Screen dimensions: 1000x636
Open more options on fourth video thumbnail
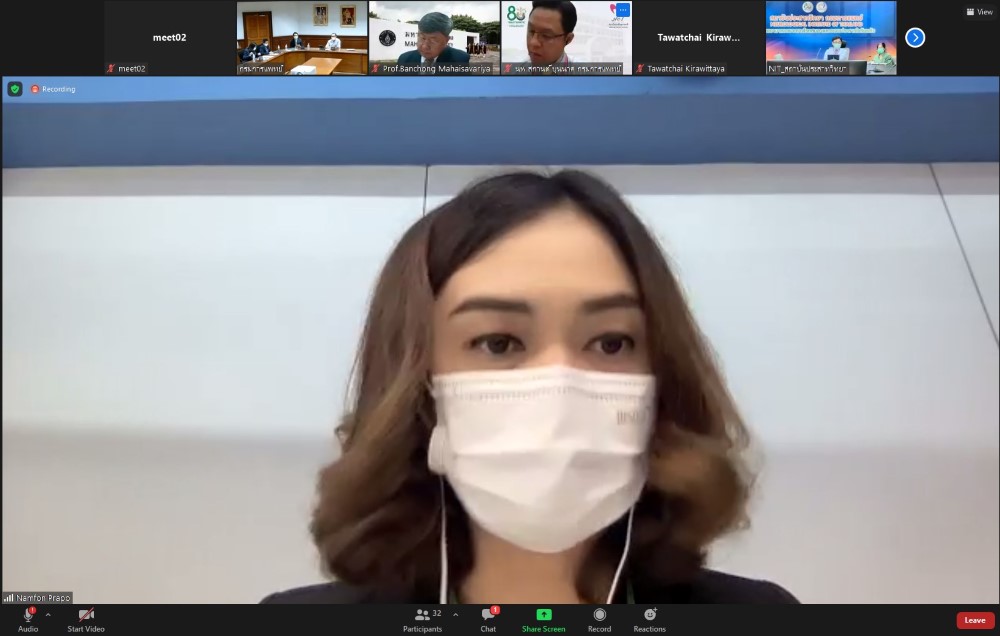[622, 10]
